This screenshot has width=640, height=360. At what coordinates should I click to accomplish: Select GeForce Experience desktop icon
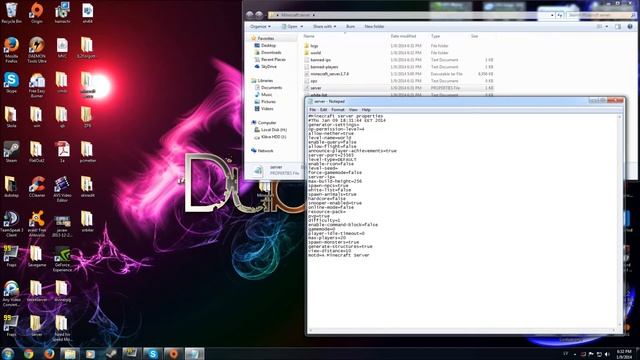(62, 259)
